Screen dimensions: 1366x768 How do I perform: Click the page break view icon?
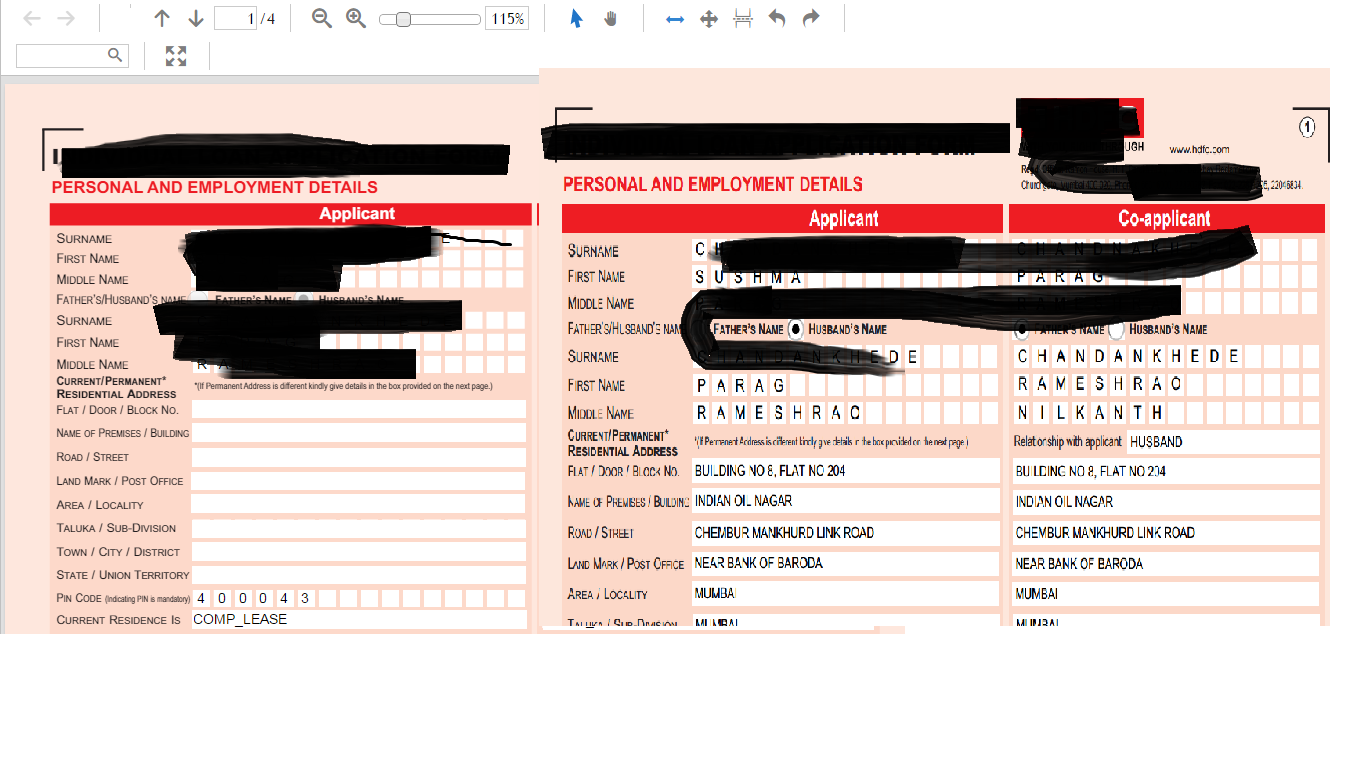(x=743, y=19)
